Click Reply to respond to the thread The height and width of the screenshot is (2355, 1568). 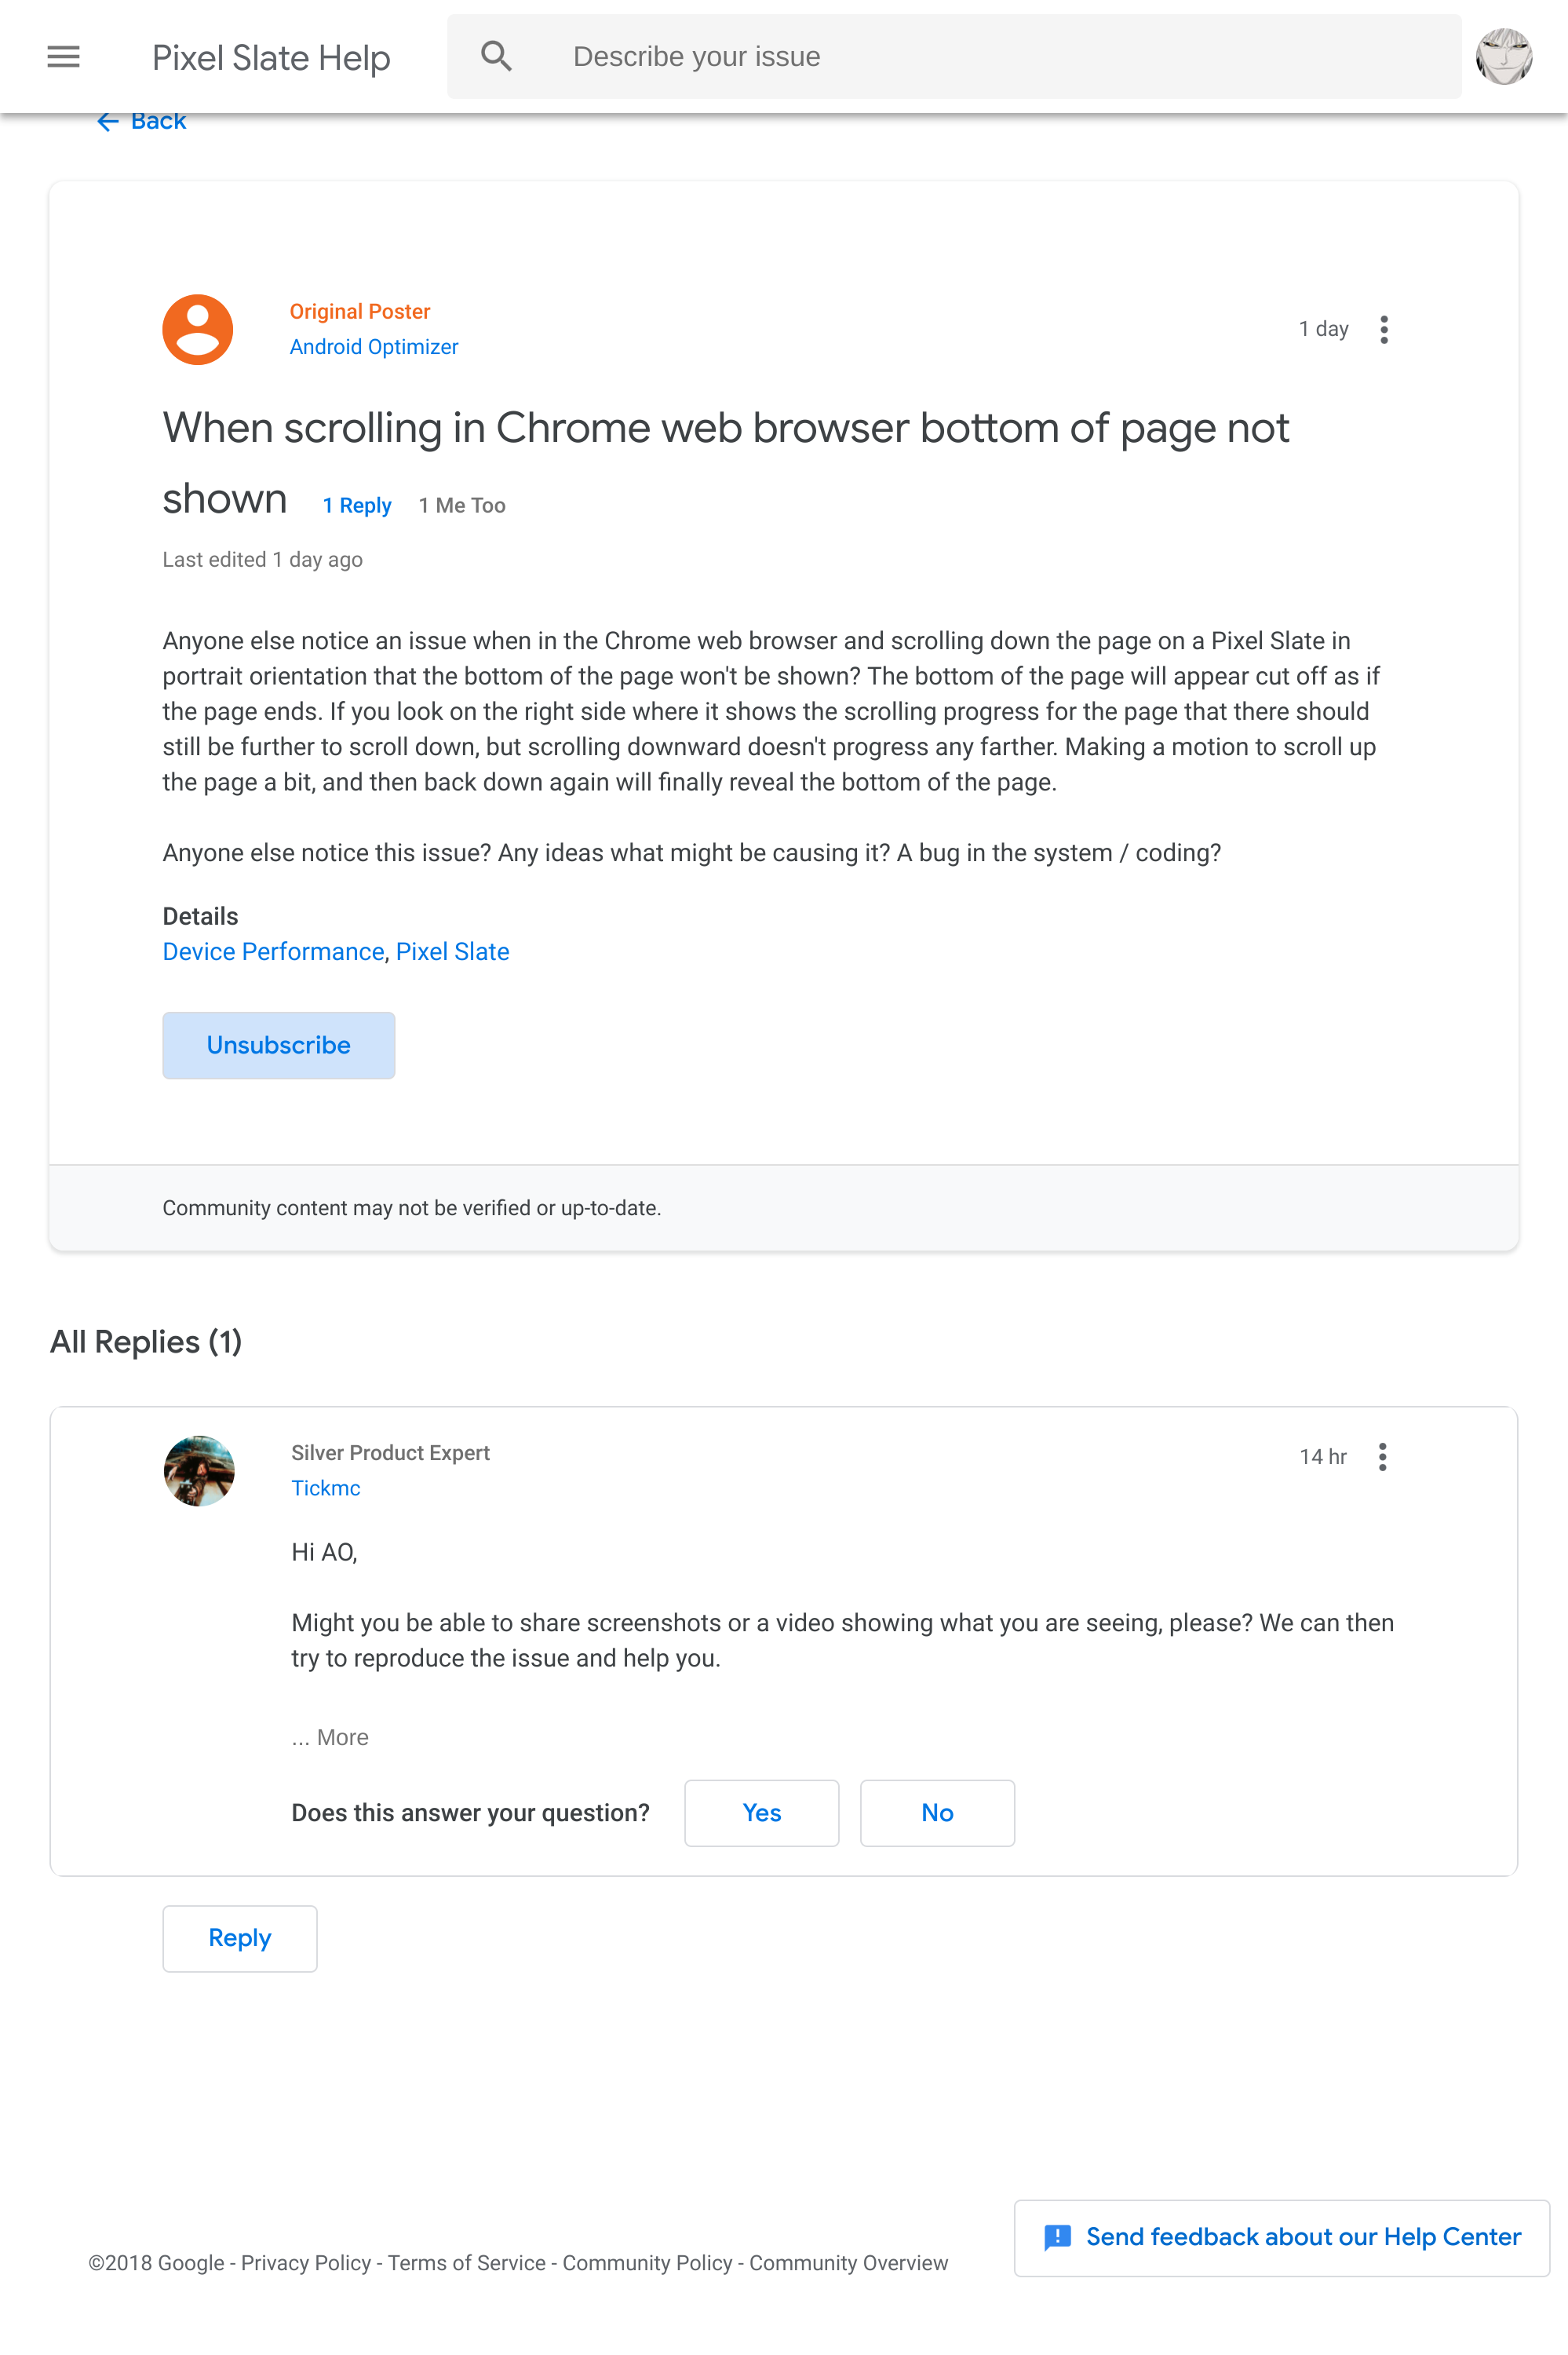pyautogui.click(x=239, y=1938)
